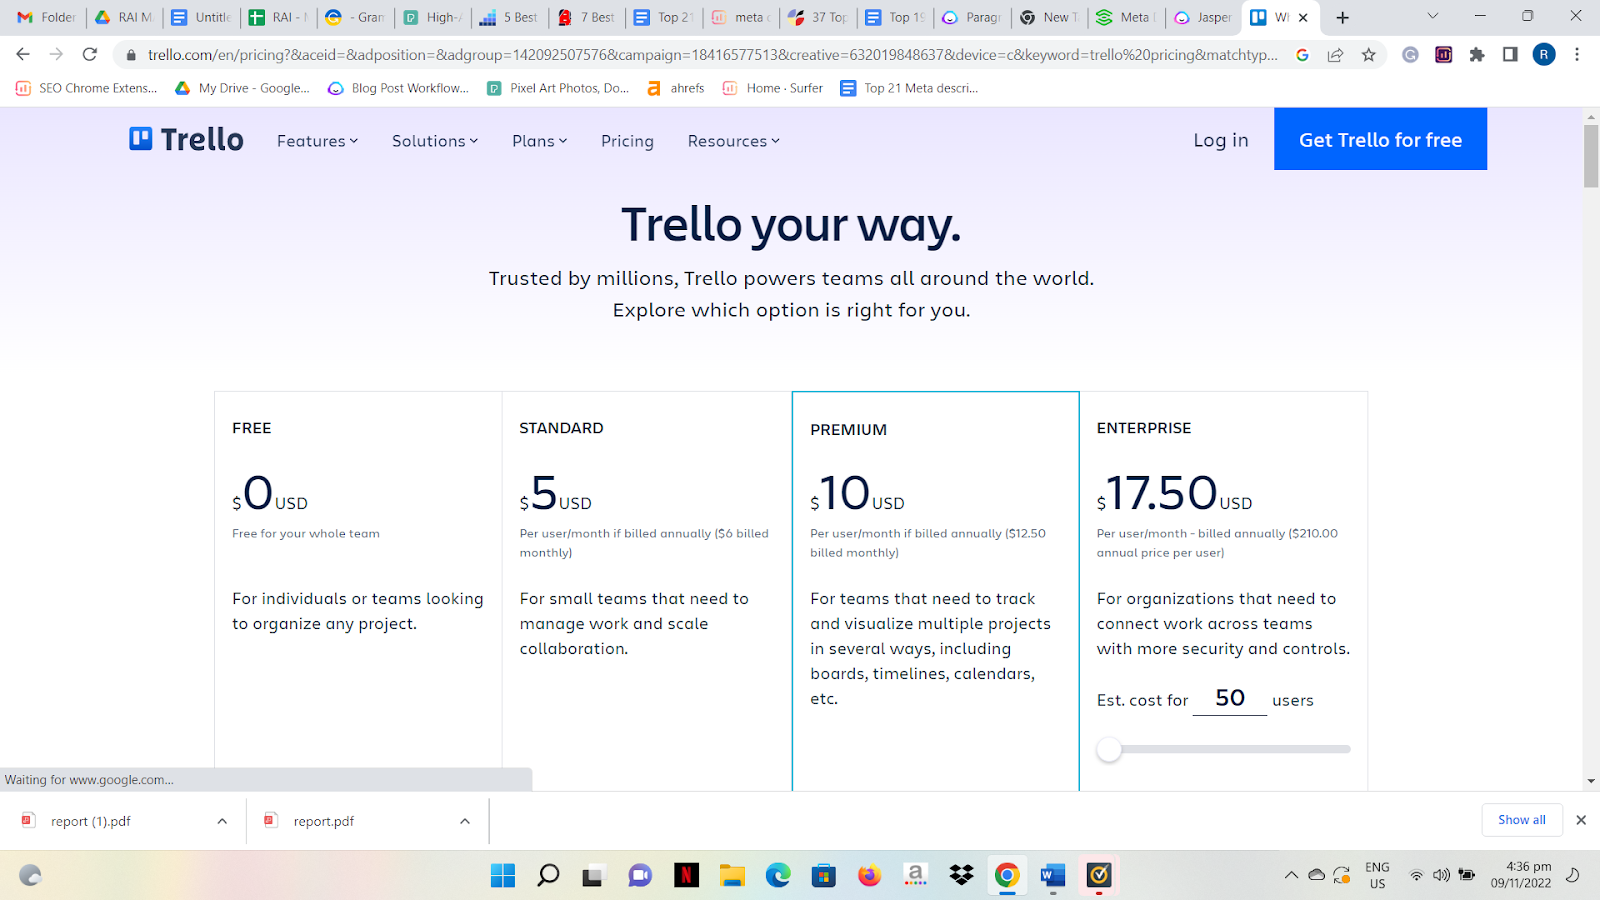The image size is (1600, 900).
Task: Open the taskbar clock and date
Action: coord(1521,875)
